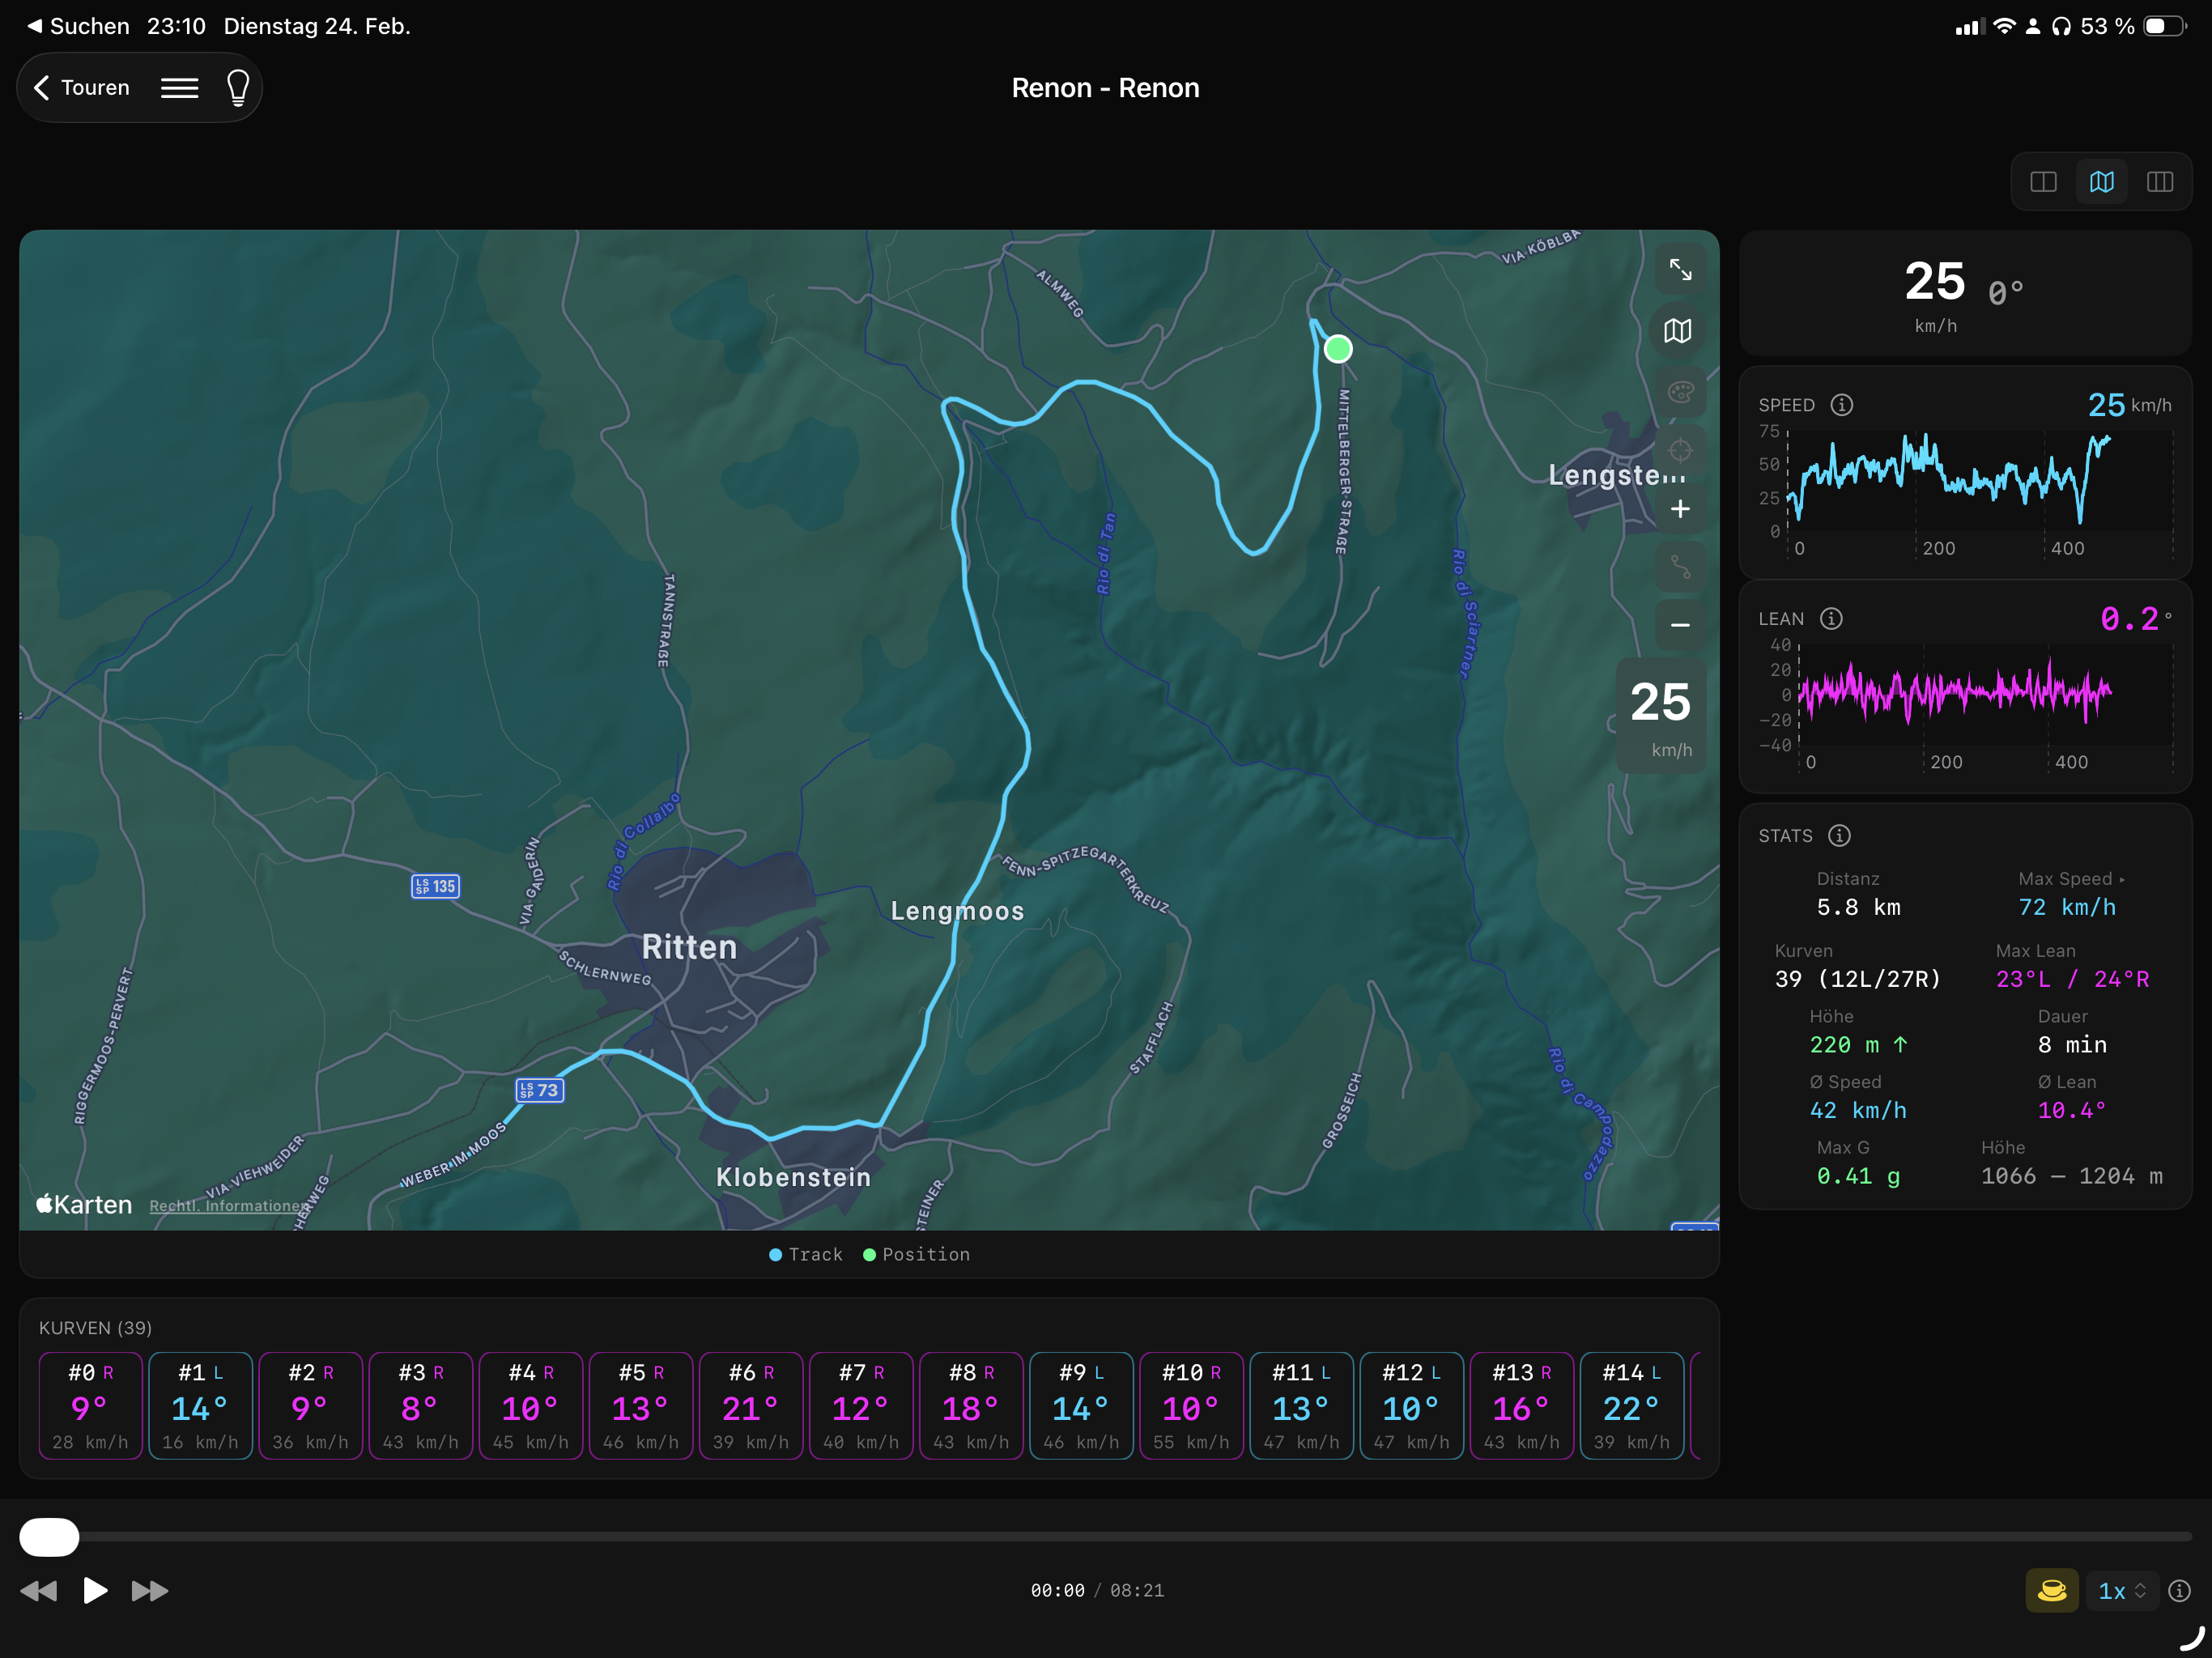Image resolution: width=2212 pixels, height=1658 pixels.
Task: Return to Suchen app in status bar
Action: (x=78, y=26)
